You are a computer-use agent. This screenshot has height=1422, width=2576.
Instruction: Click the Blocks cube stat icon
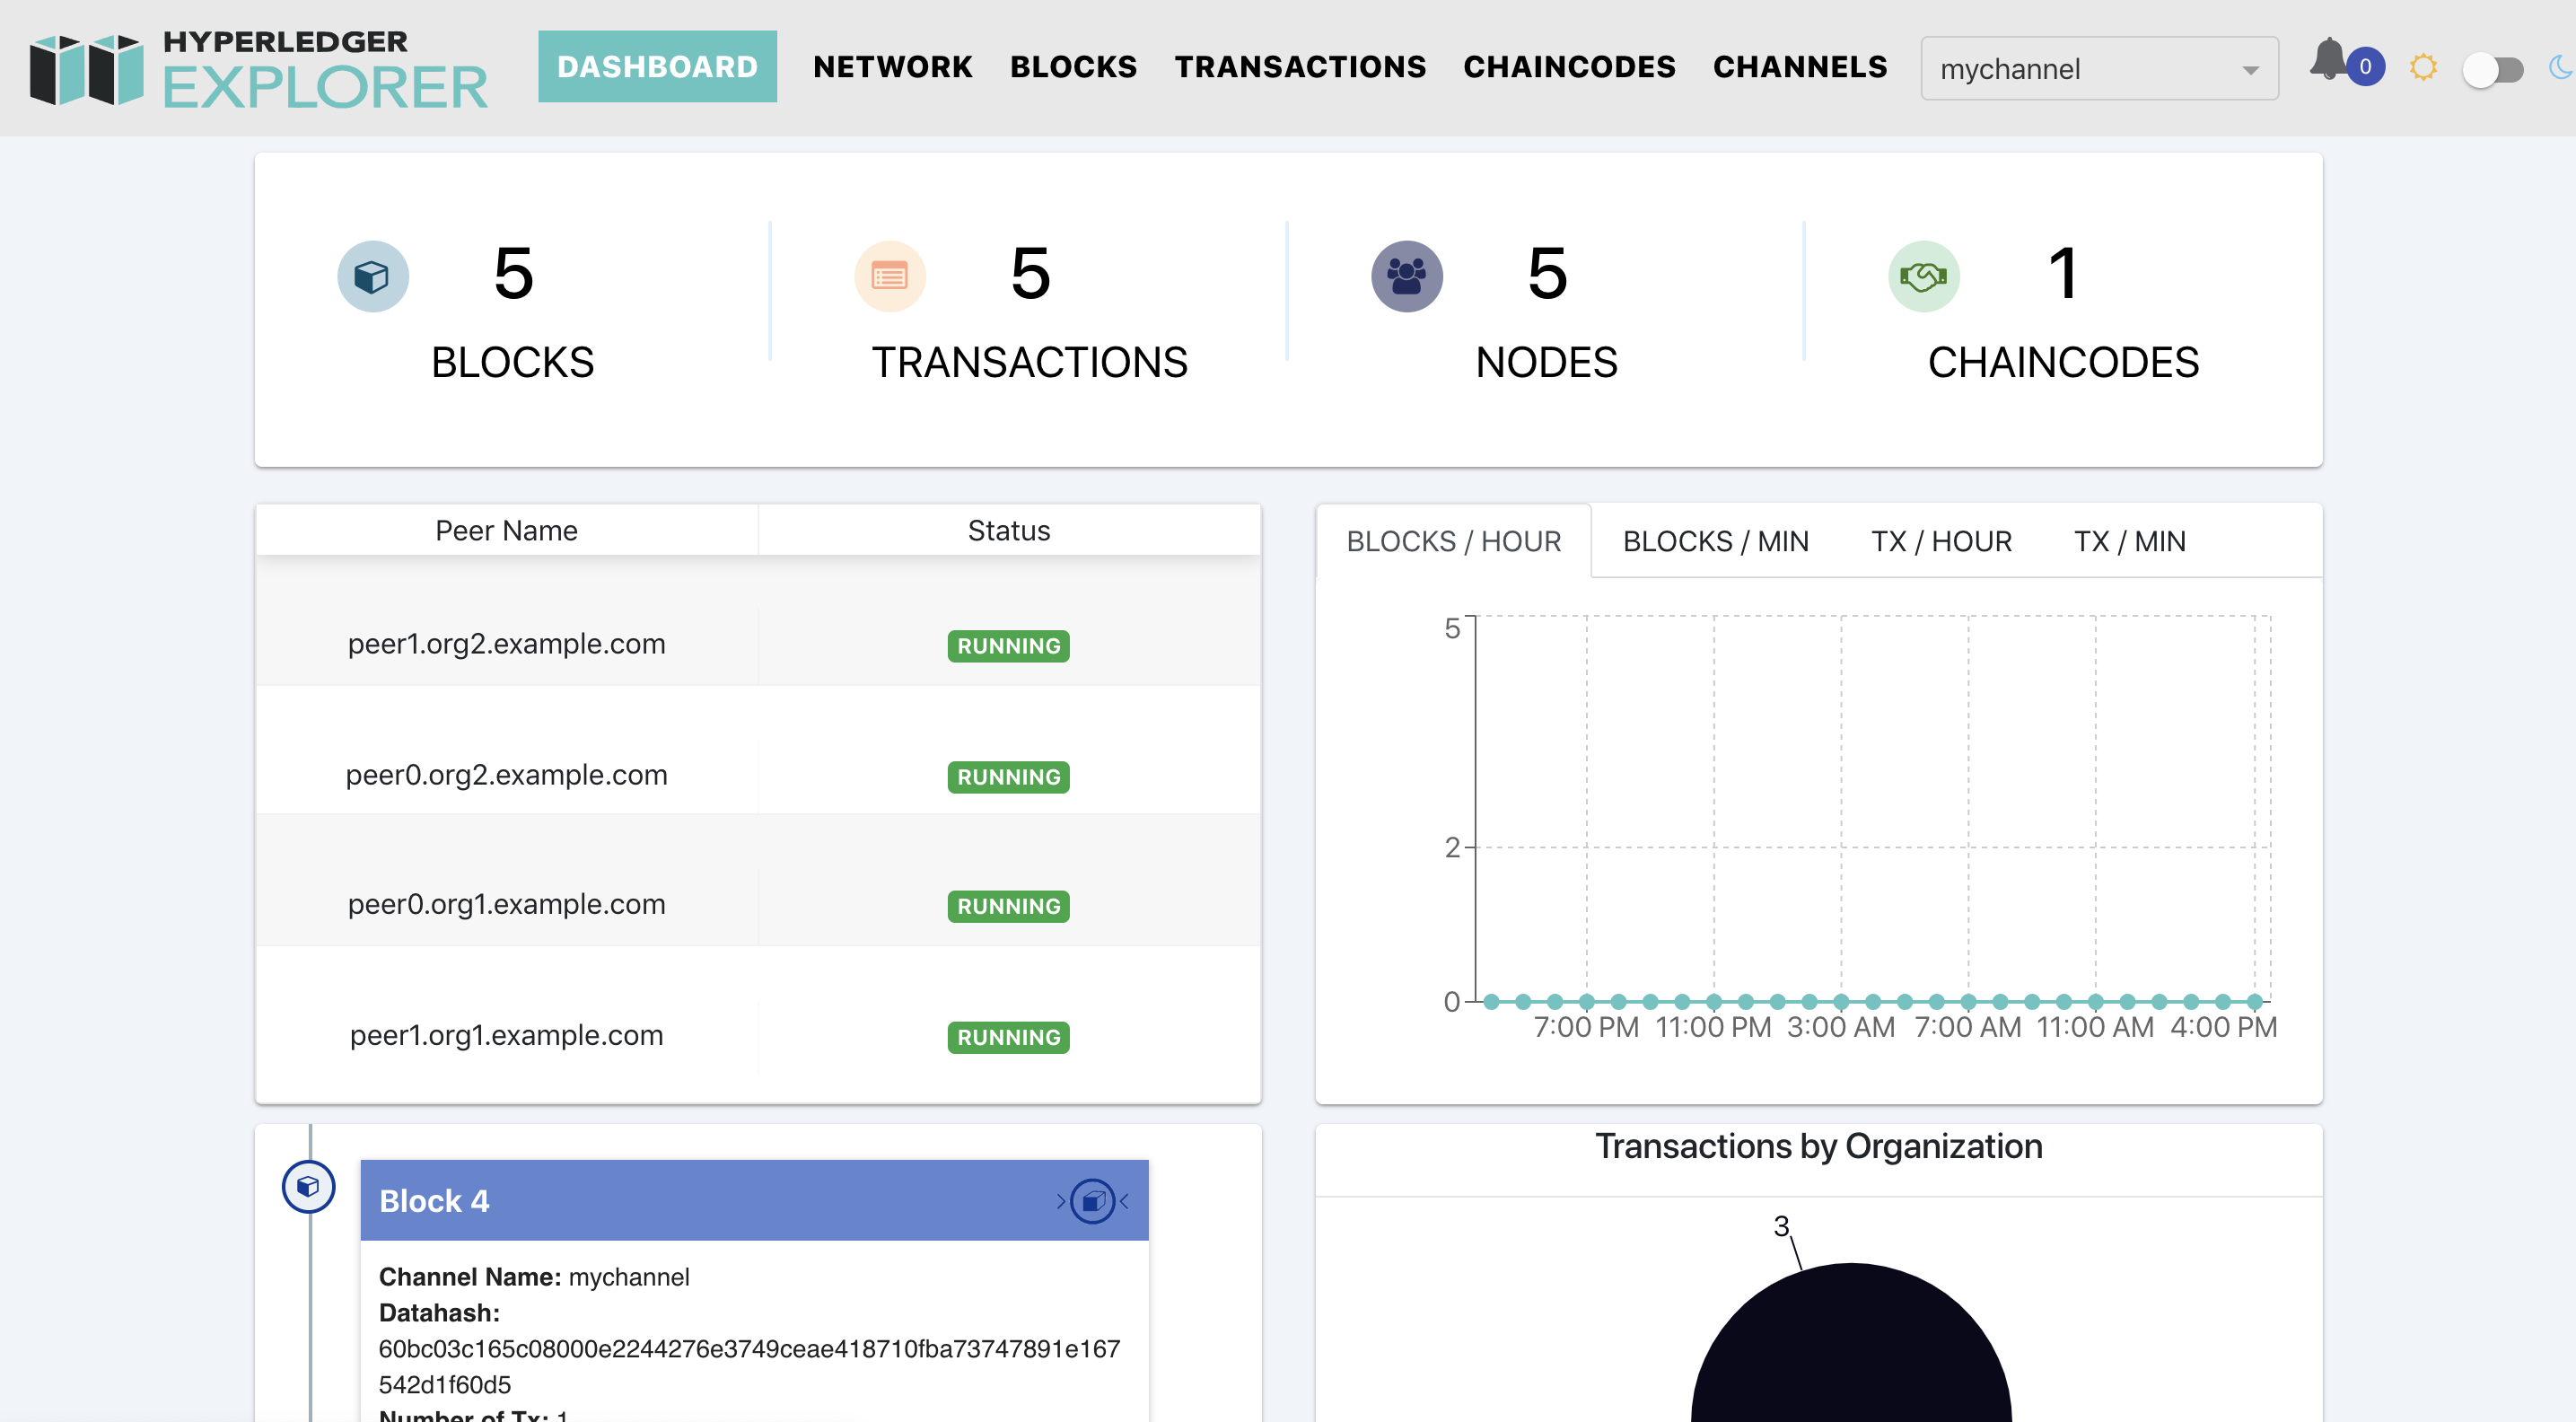[373, 276]
